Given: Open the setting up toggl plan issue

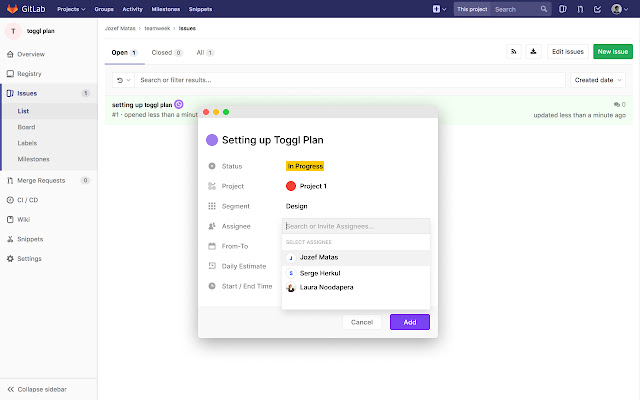Looking at the screenshot, I should (142, 105).
